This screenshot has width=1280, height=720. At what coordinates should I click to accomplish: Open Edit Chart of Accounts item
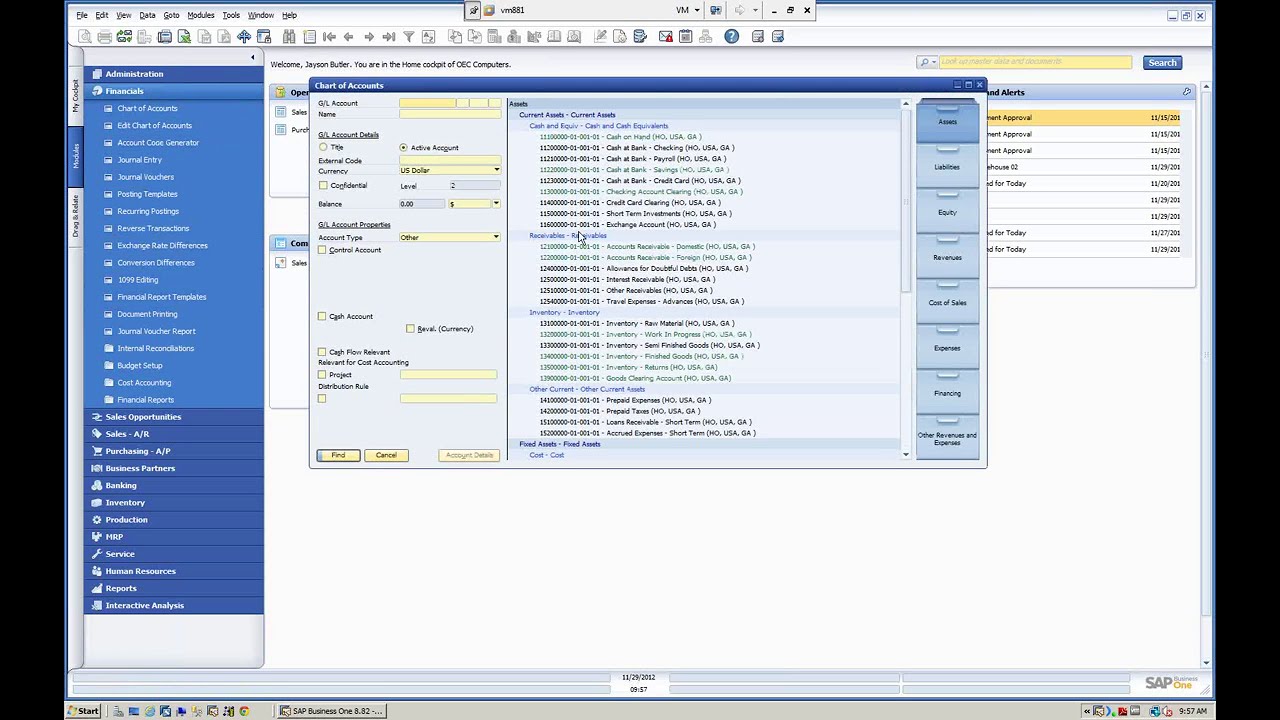(154, 126)
